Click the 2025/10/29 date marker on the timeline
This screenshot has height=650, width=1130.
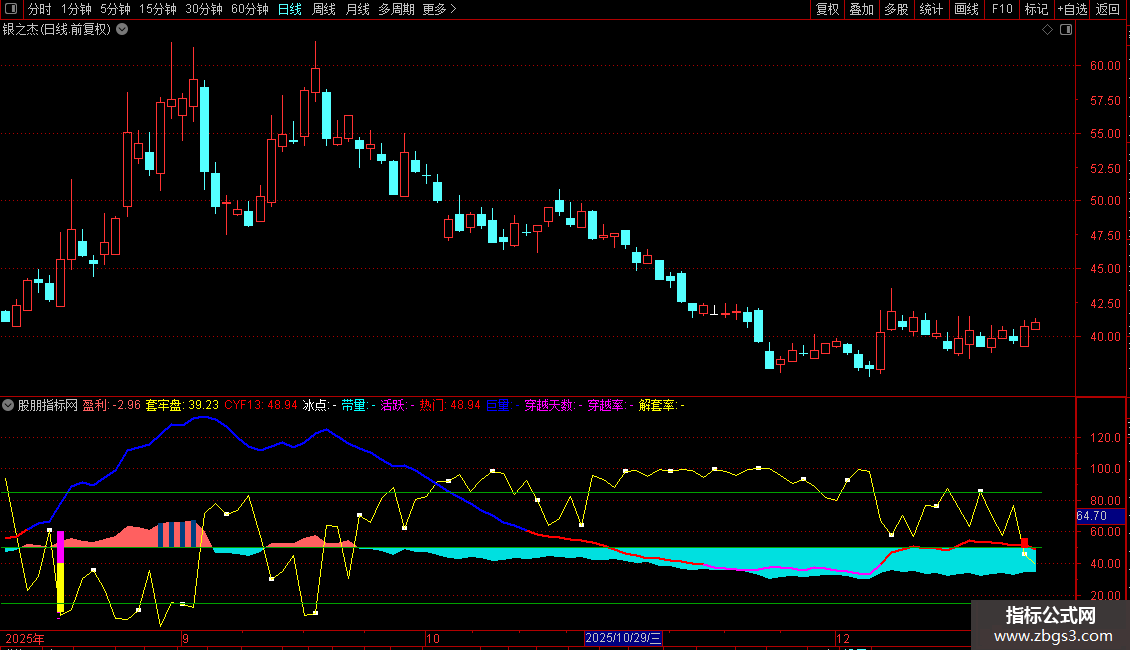coord(623,638)
